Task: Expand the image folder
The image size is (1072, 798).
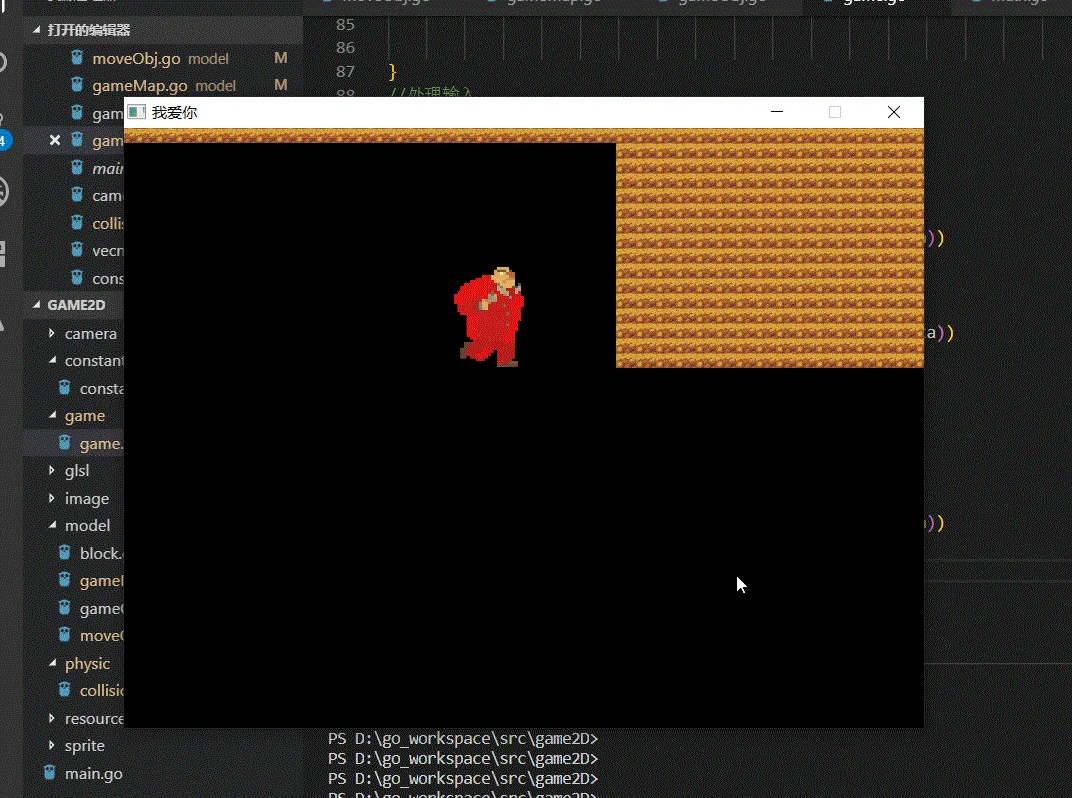Action: pyautogui.click(x=52, y=498)
